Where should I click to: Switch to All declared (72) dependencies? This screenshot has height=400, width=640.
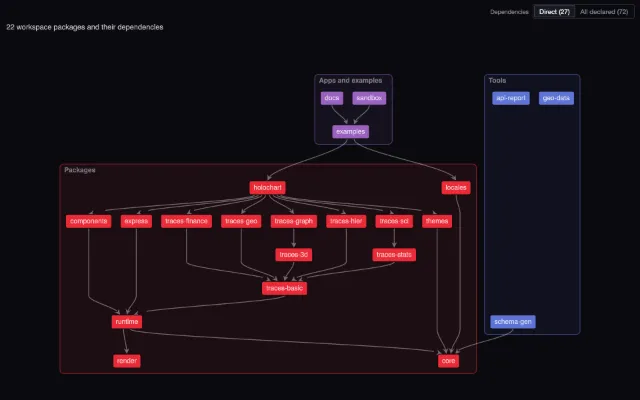coord(604,12)
